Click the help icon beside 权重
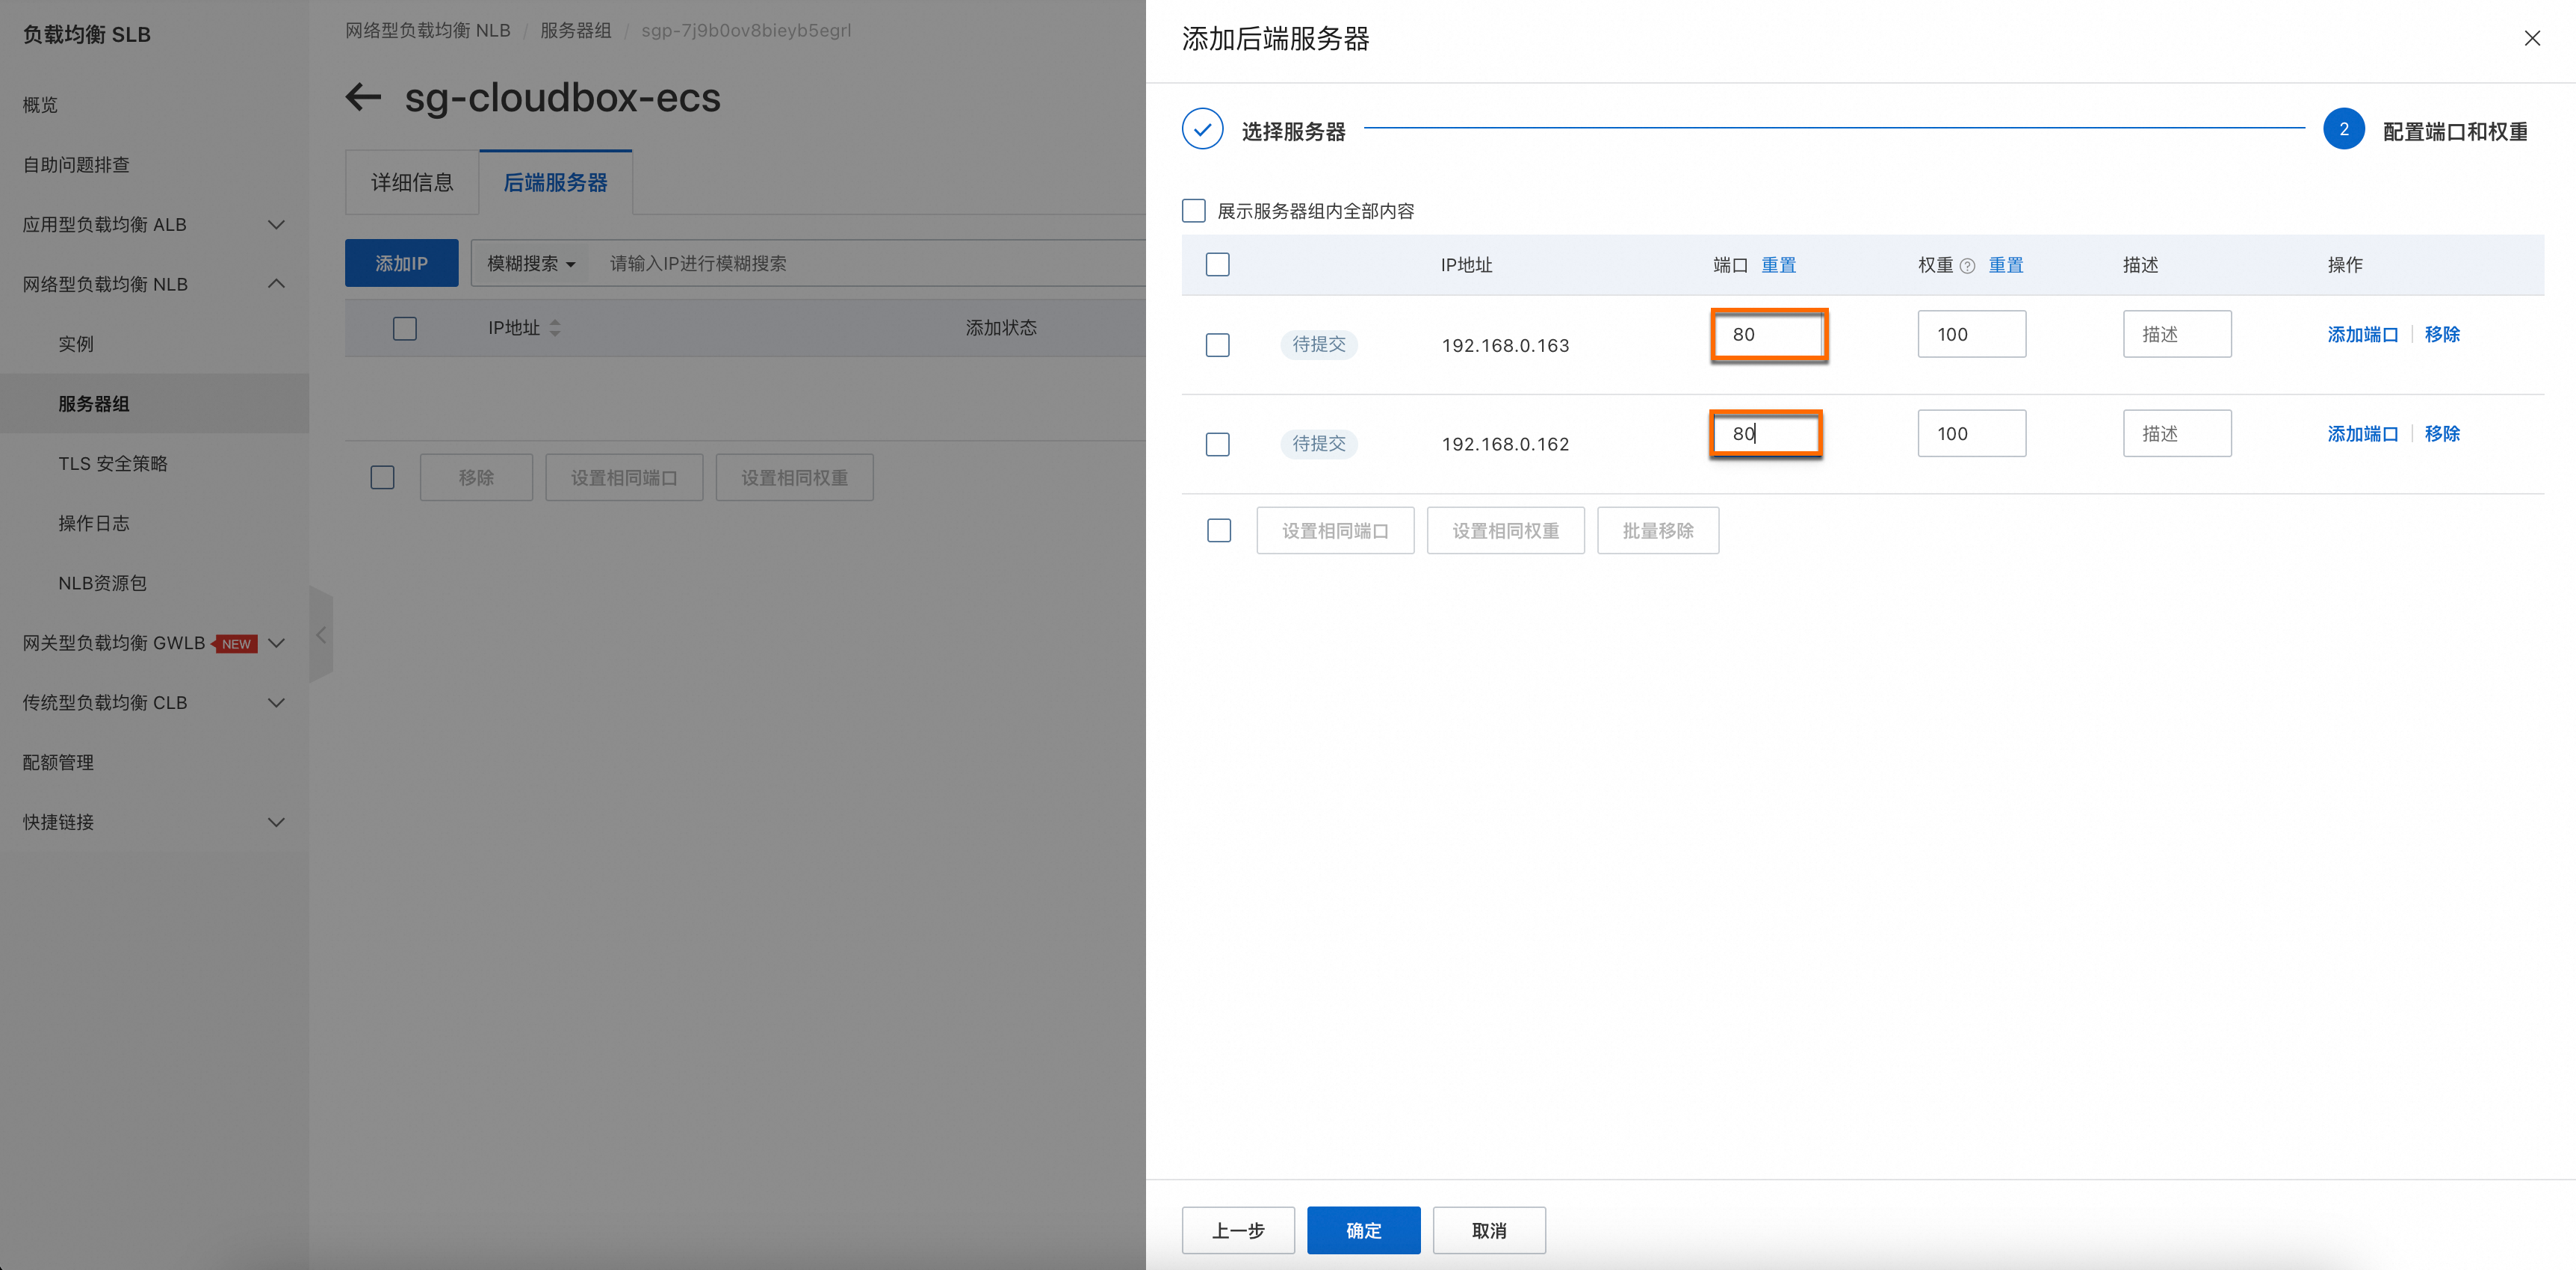This screenshot has height=1270, width=2576. pyautogui.click(x=1967, y=266)
